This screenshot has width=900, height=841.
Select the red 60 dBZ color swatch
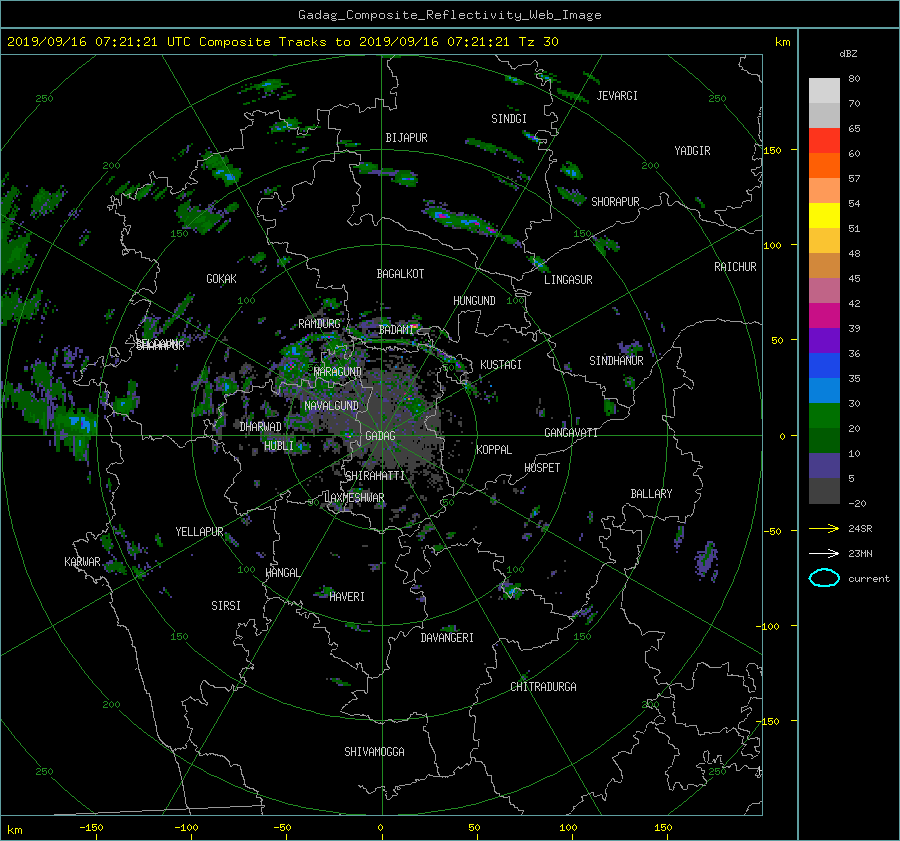tap(824, 141)
